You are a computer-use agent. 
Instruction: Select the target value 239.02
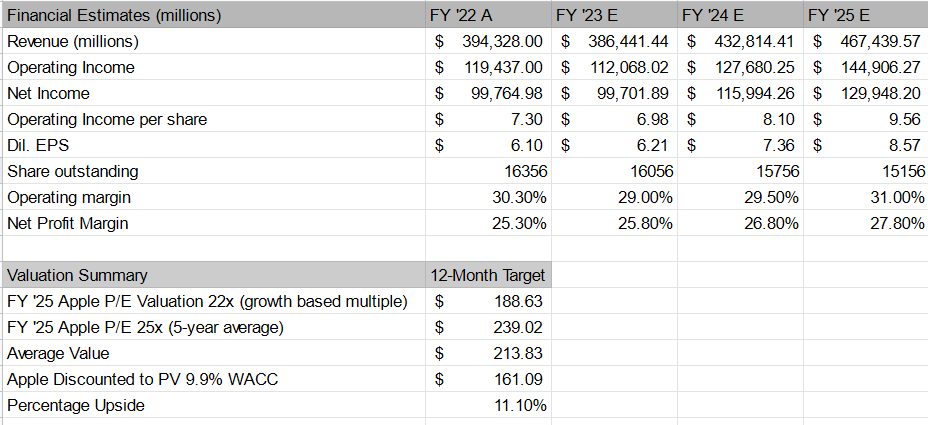(488, 327)
